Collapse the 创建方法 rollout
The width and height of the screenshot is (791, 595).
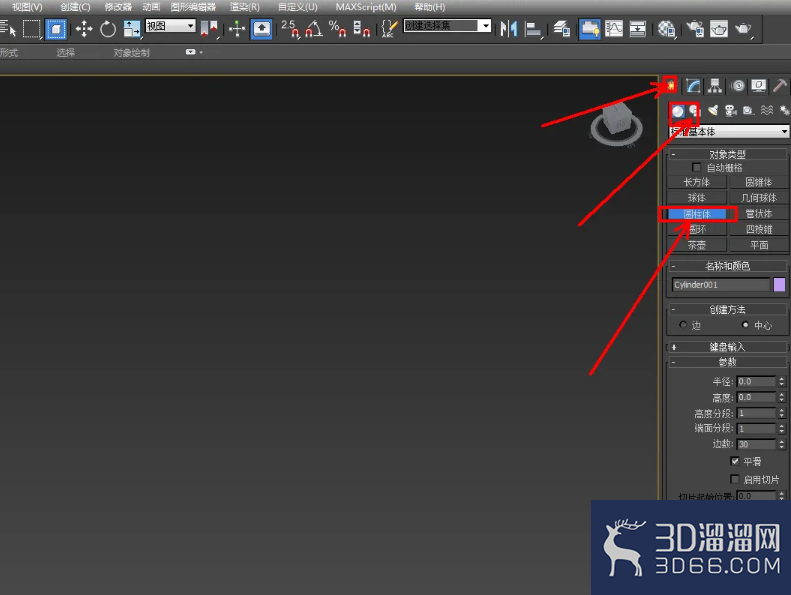[727, 309]
